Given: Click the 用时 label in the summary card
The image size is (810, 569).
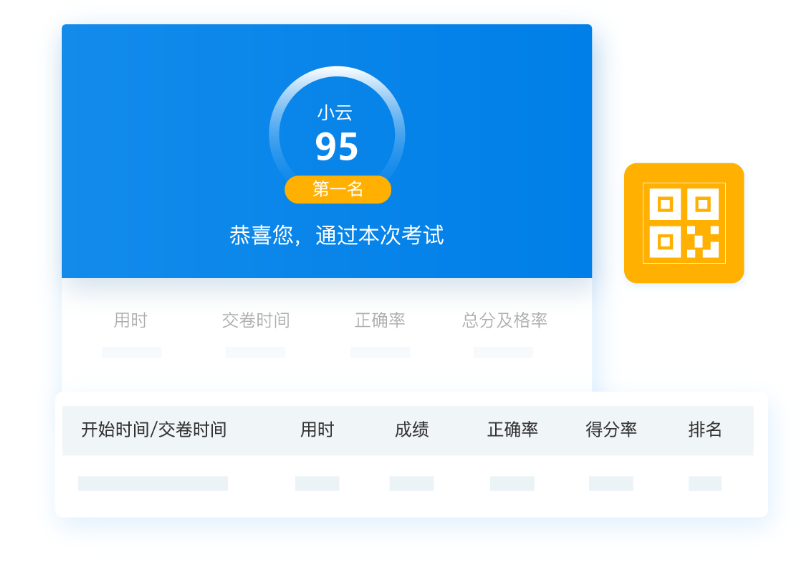Looking at the screenshot, I should pyautogui.click(x=130, y=320).
